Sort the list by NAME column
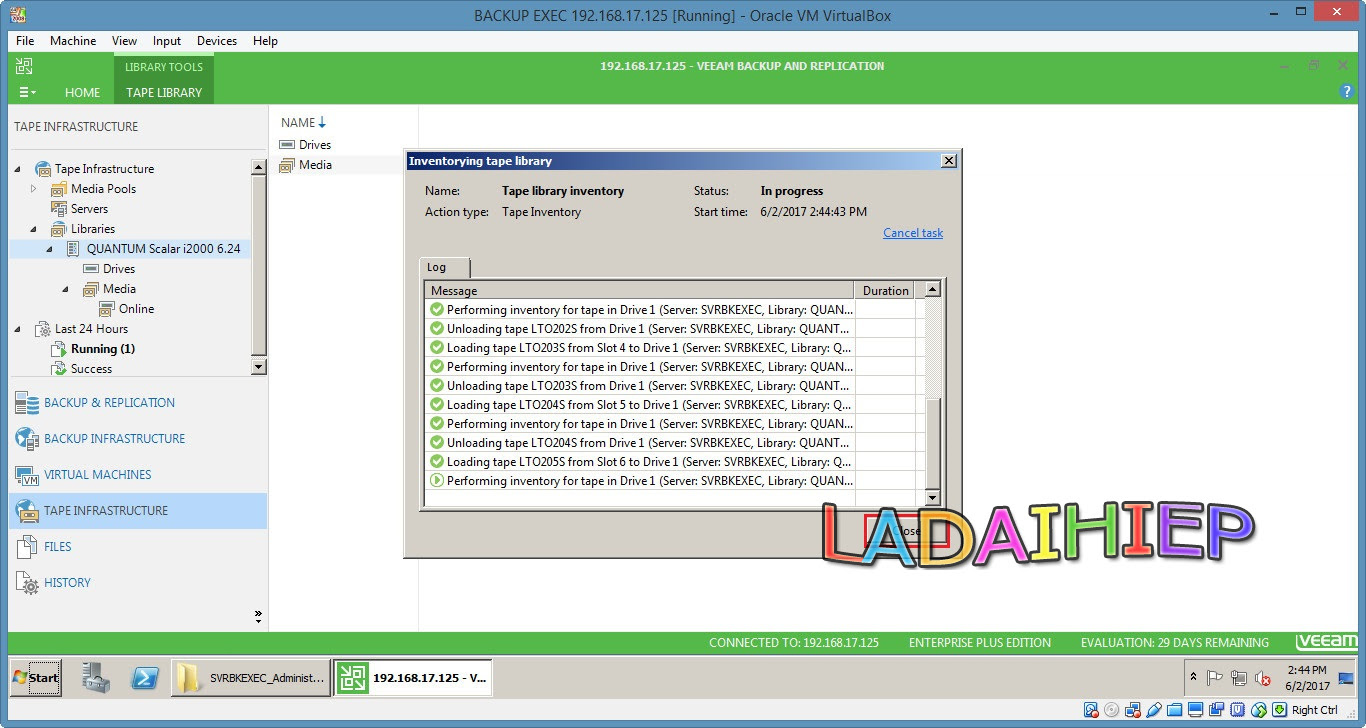The height and width of the screenshot is (728, 1366). point(304,123)
